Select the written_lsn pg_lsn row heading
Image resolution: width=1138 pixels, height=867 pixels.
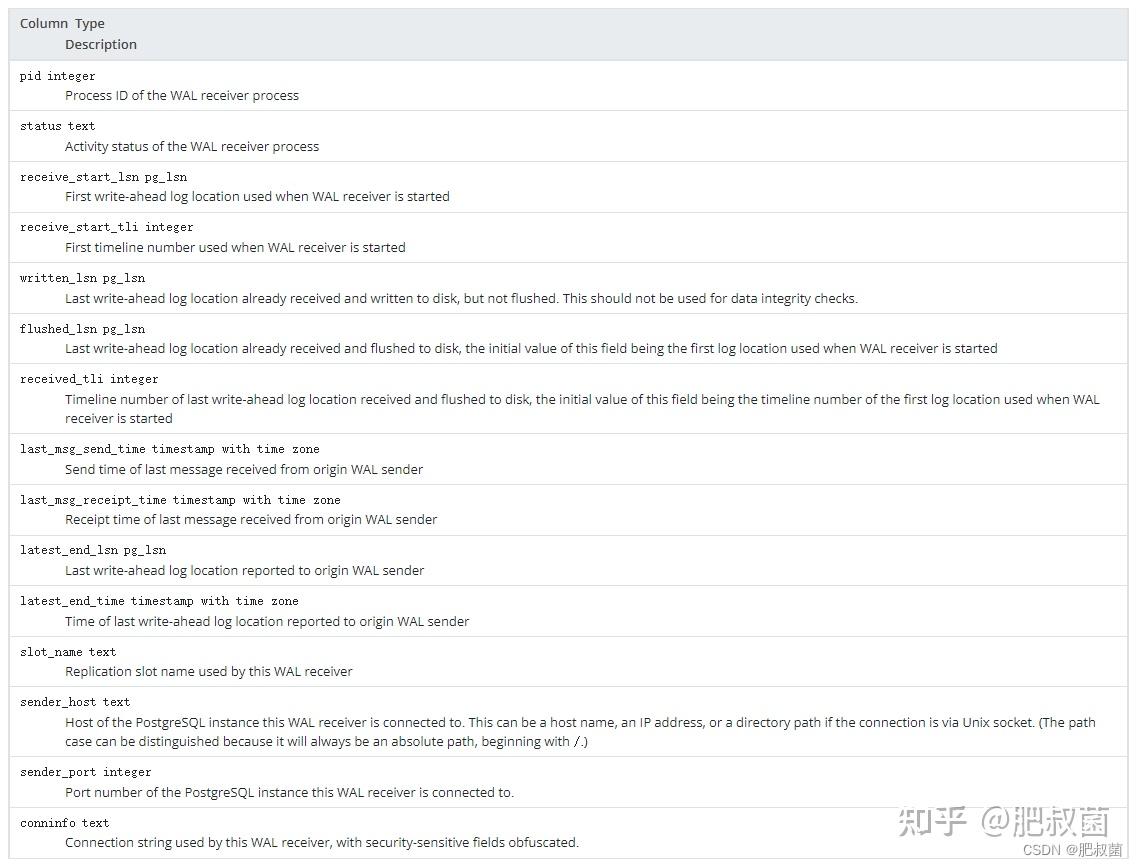point(82,278)
